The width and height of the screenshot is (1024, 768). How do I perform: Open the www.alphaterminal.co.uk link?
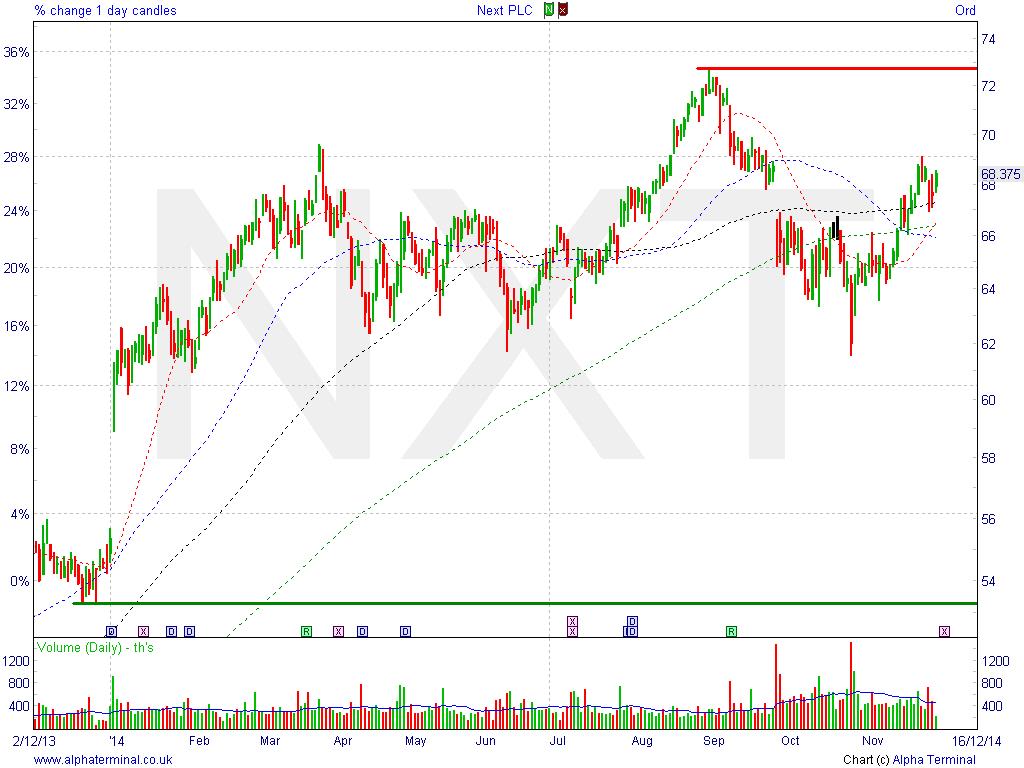tap(103, 760)
